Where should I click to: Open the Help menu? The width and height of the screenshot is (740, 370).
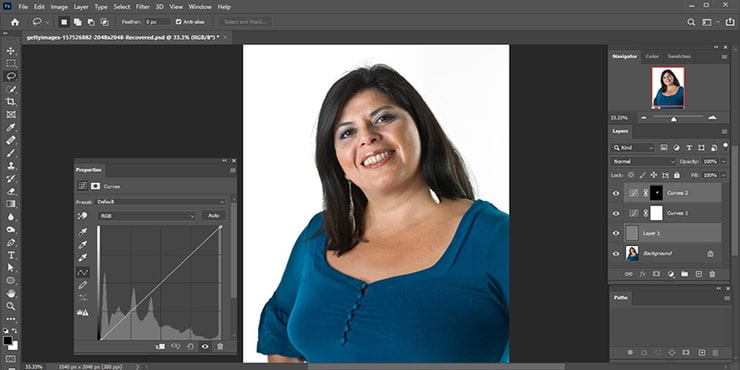pyautogui.click(x=224, y=7)
